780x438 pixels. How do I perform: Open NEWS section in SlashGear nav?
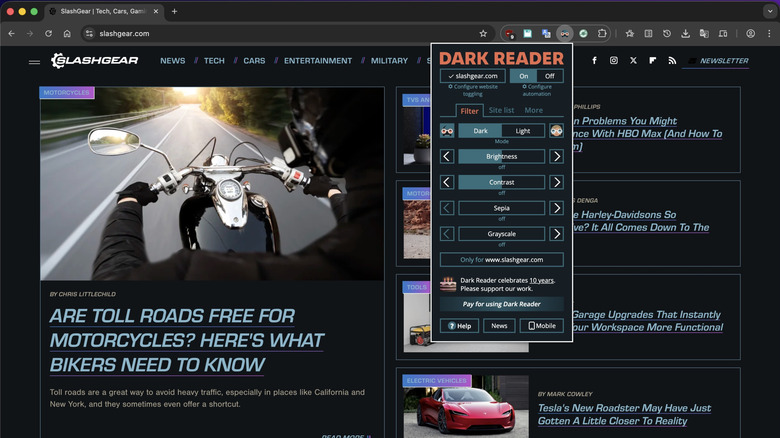pyautogui.click(x=173, y=61)
